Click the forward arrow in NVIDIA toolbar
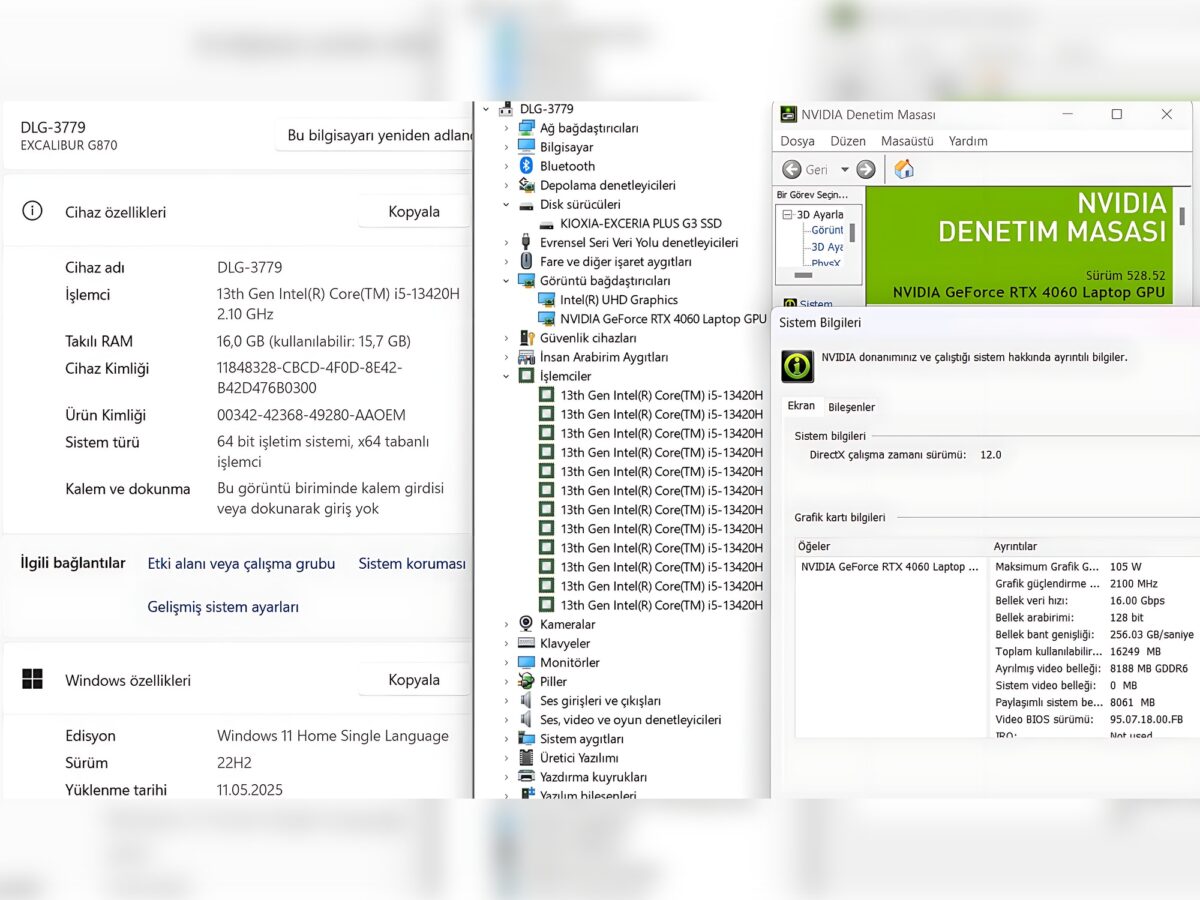 pos(866,170)
